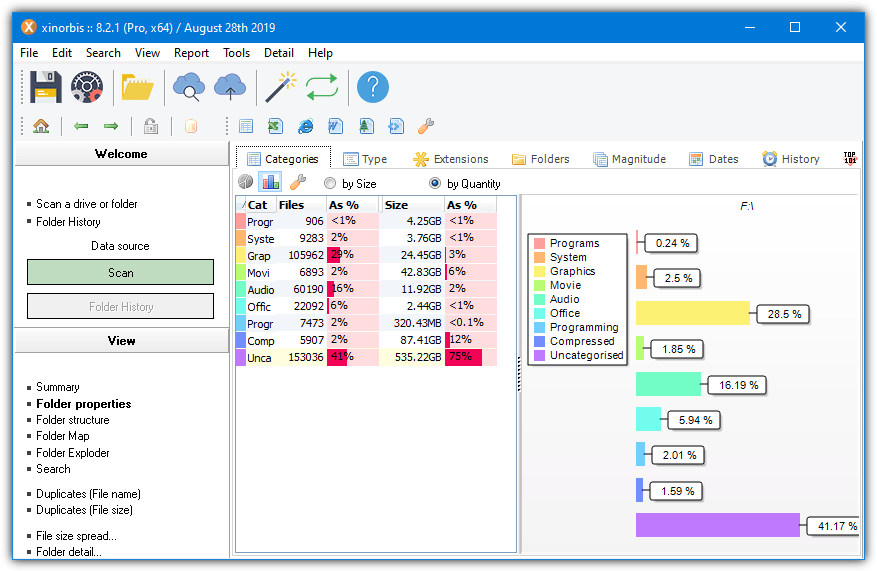Sort table by Files column header
The height and width of the screenshot is (571, 877).
pyautogui.click(x=301, y=205)
